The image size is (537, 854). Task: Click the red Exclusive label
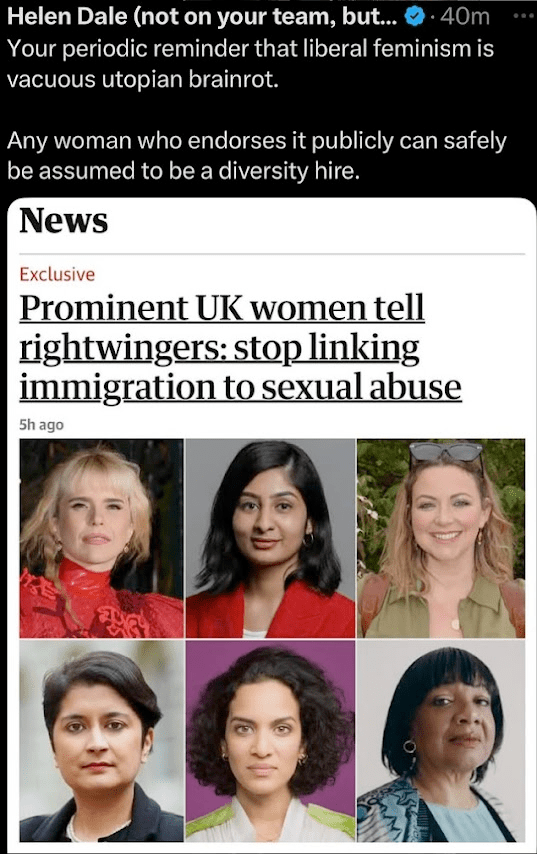(57, 274)
